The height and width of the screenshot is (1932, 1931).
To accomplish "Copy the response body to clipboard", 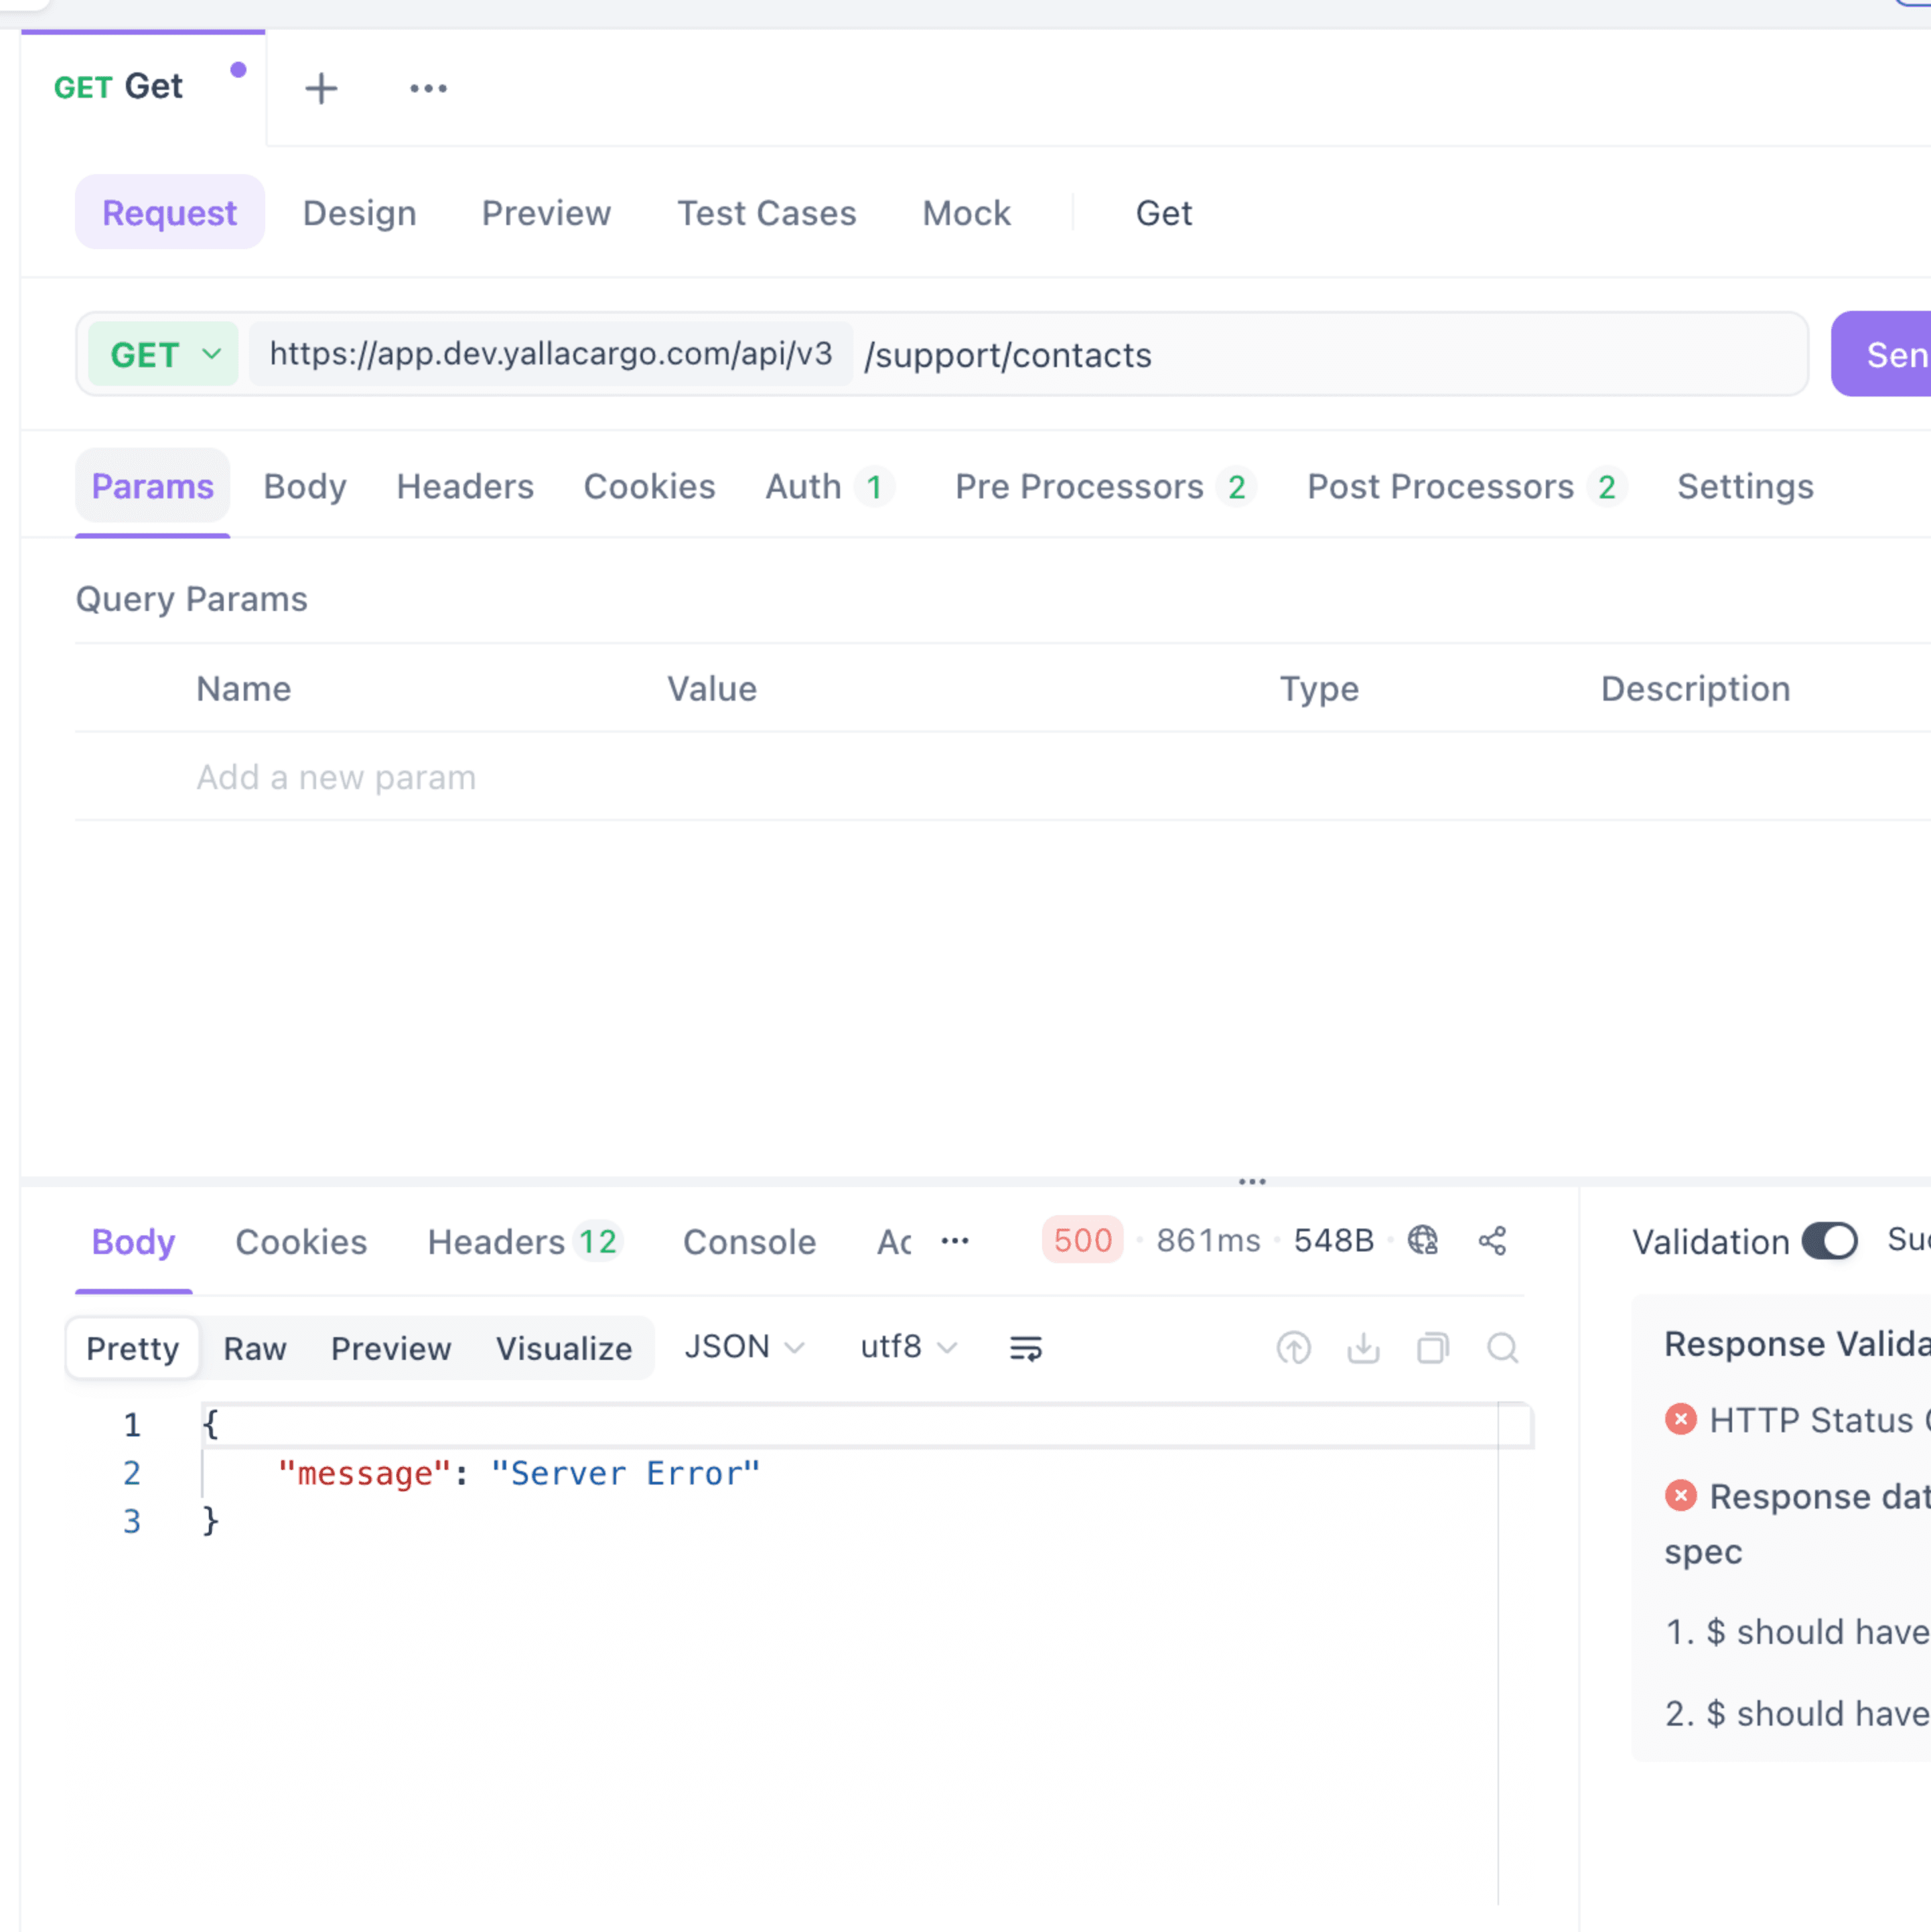I will (1432, 1348).
